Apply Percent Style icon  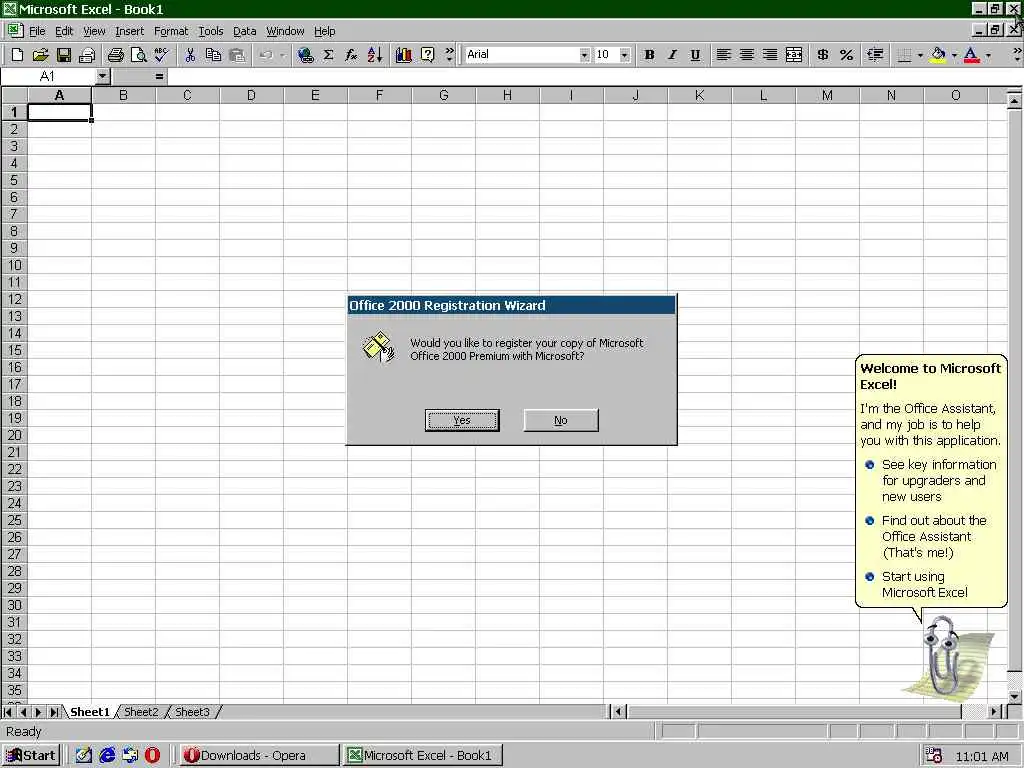[x=846, y=55]
